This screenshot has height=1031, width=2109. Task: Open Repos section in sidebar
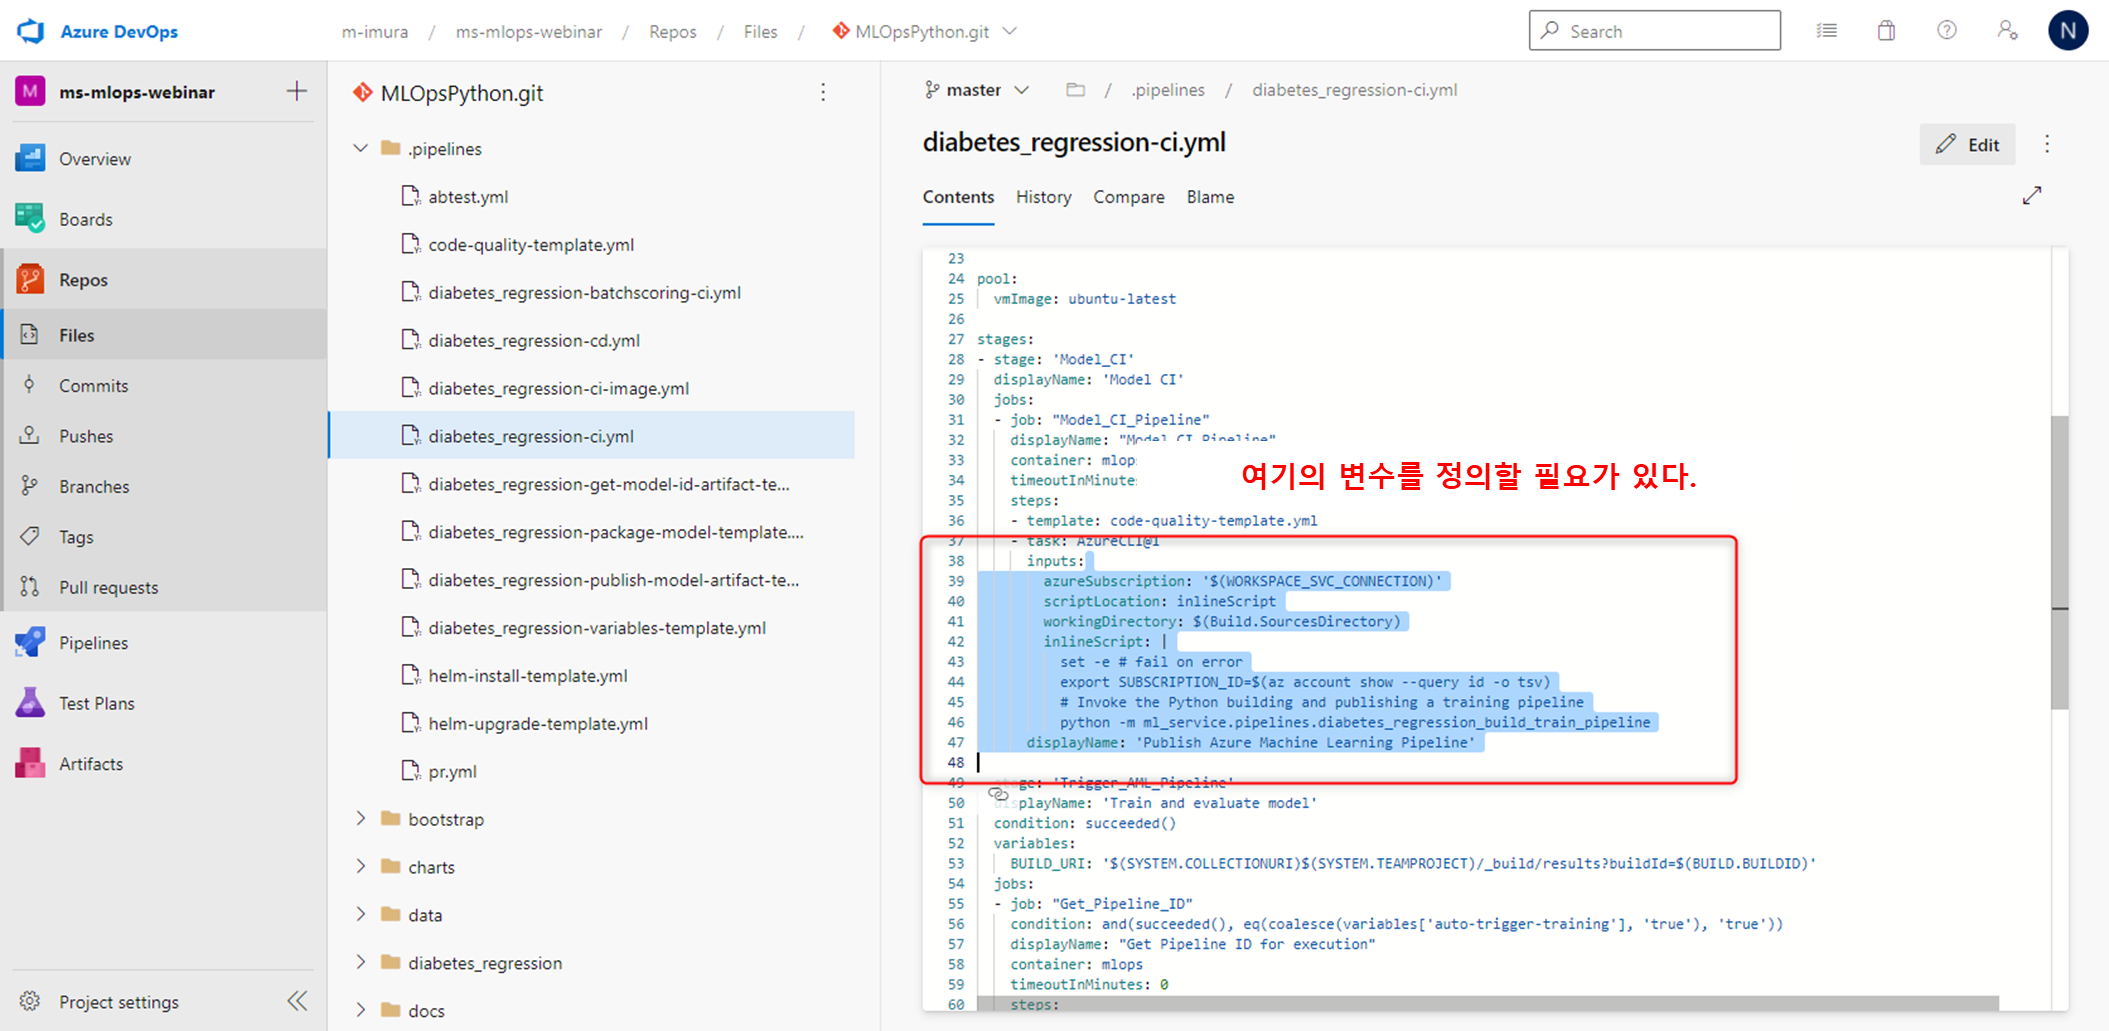pos(83,280)
